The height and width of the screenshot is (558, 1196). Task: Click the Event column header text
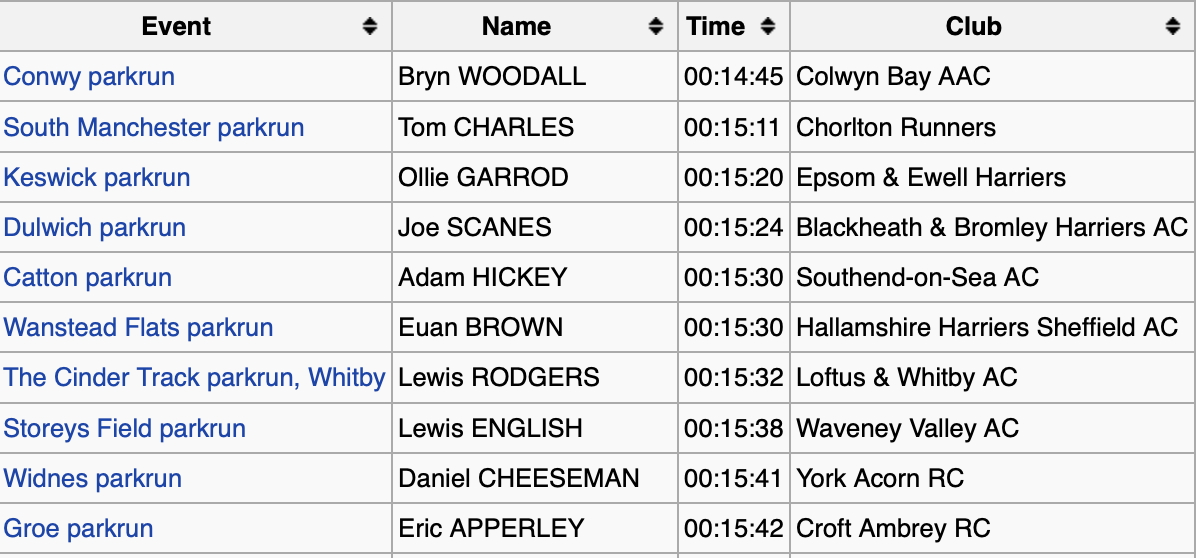[176, 27]
